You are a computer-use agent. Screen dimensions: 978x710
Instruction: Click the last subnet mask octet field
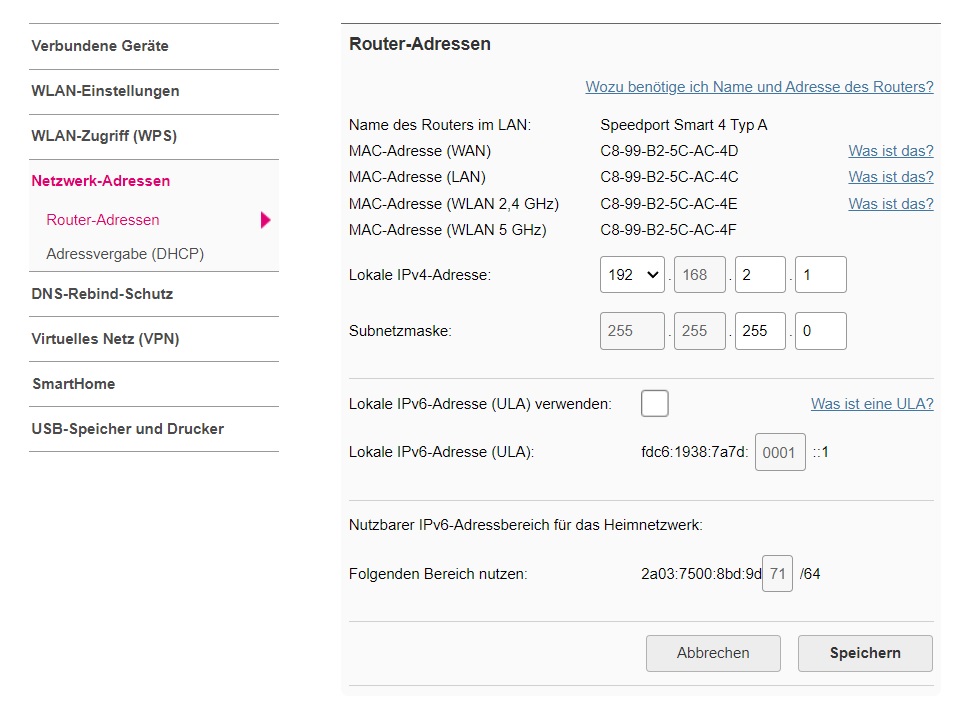[820, 331]
